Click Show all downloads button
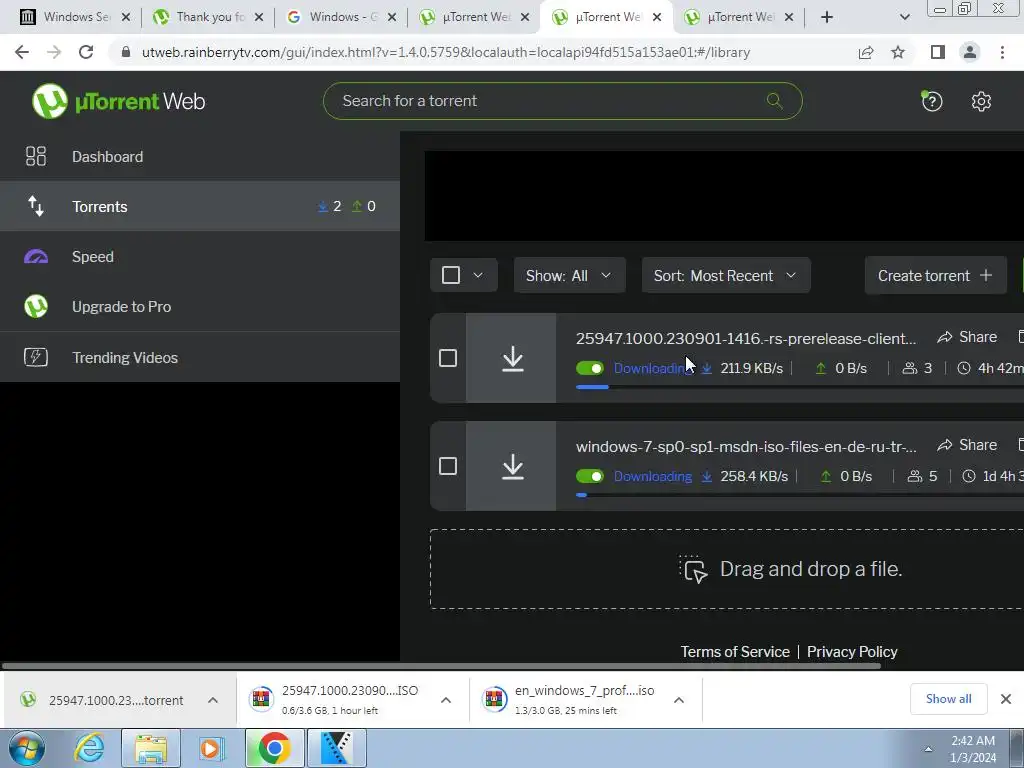1024x768 pixels. click(948, 699)
